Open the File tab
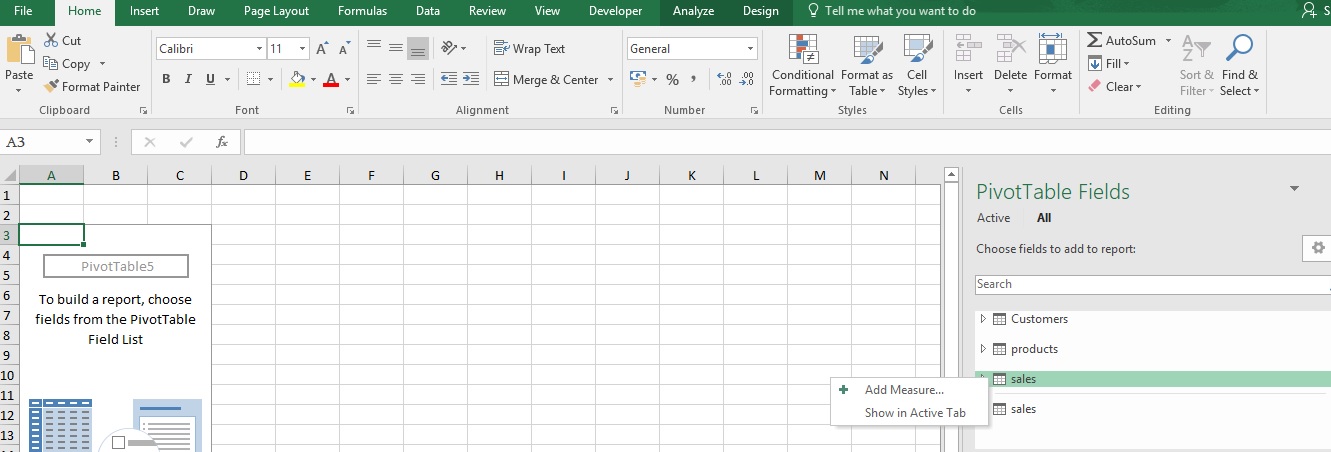1331x452 pixels. coord(24,11)
